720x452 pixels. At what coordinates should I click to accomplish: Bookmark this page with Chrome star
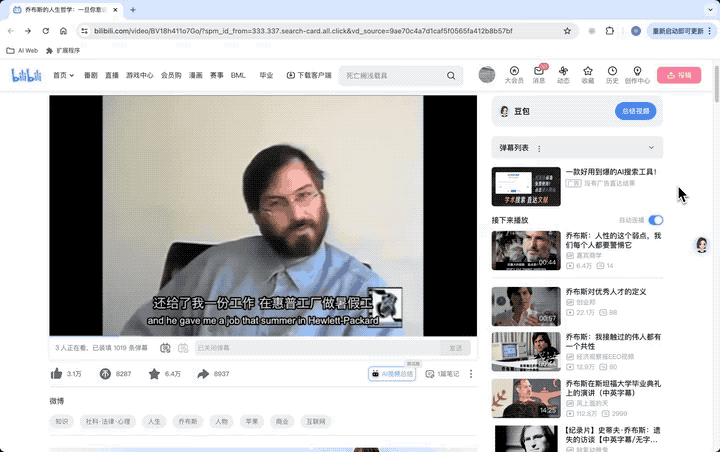click(x=567, y=31)
